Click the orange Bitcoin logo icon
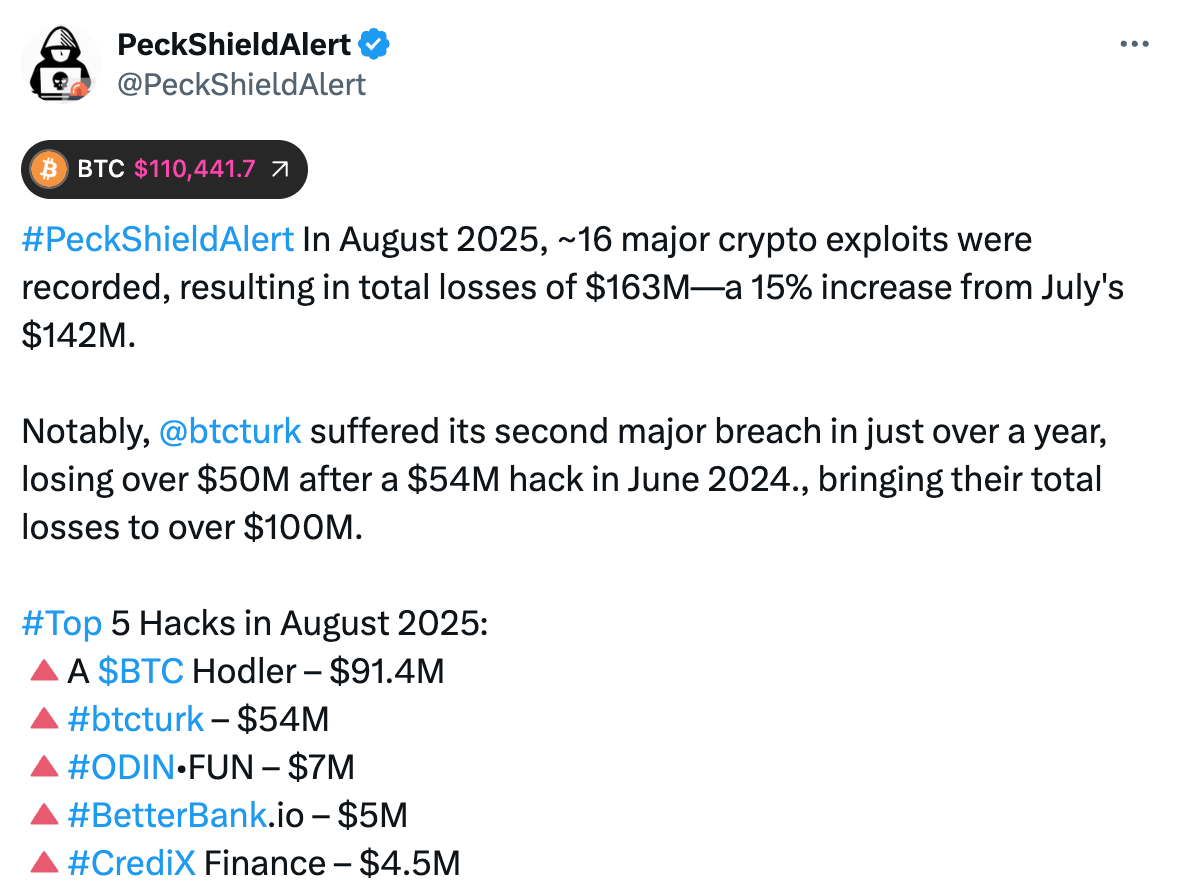Image resolution: width=1180 pixels, height=892 pixels. (x=49, y=169)
